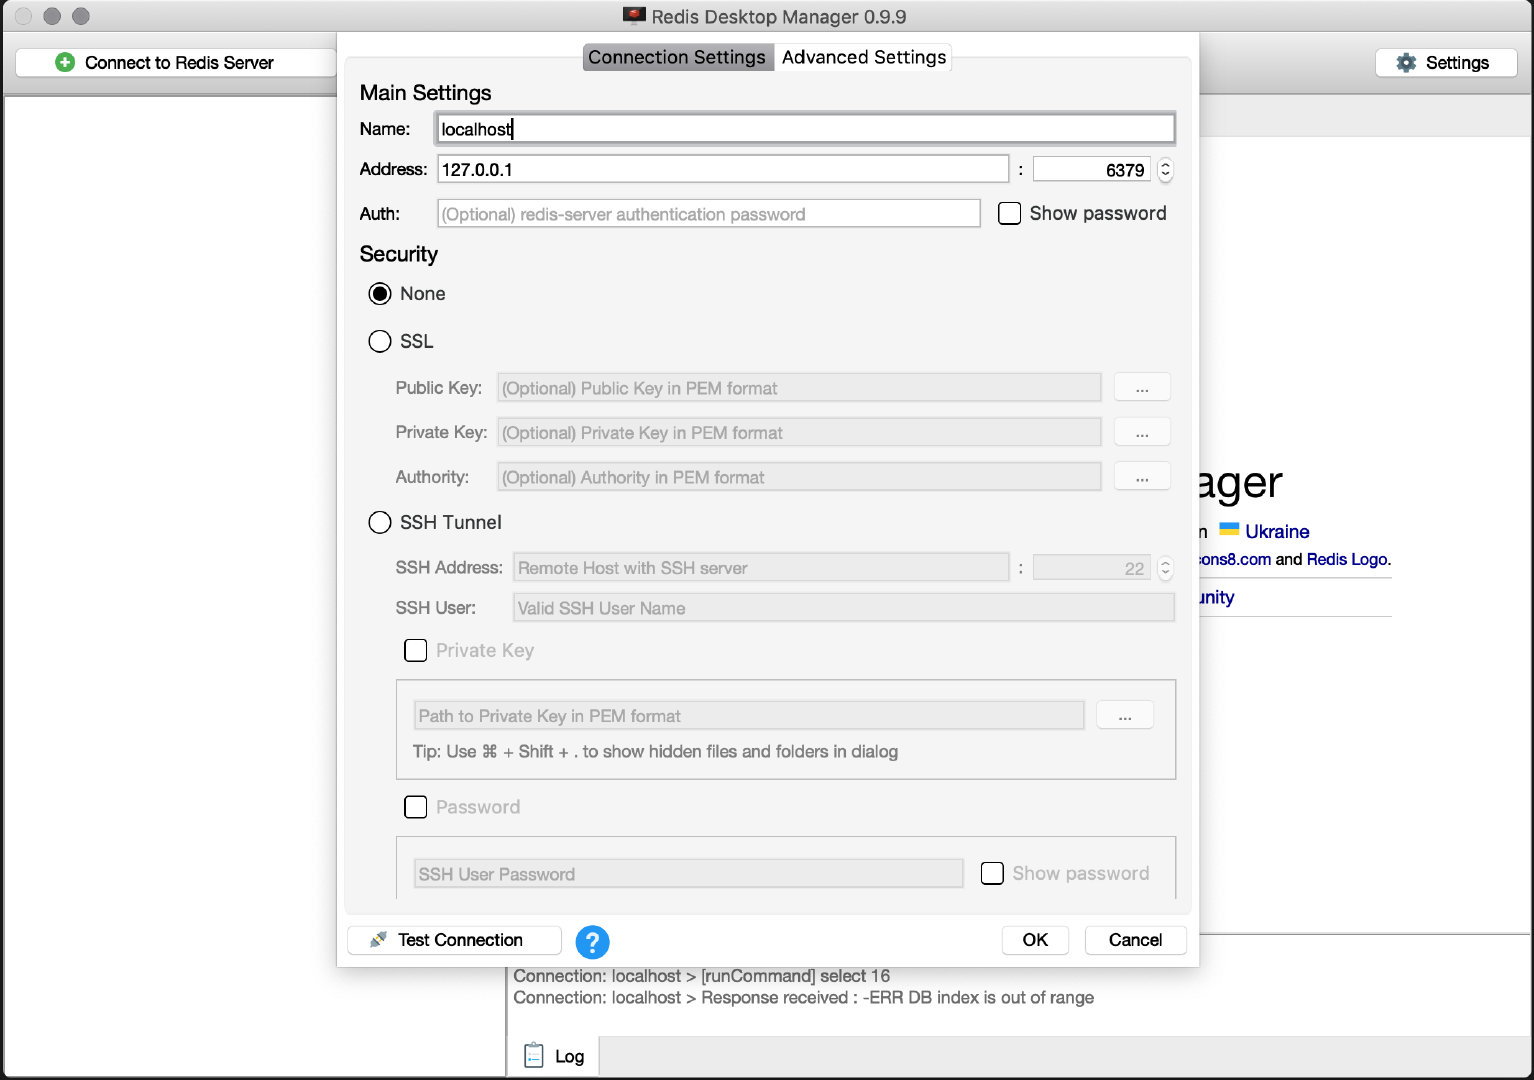Confirm dialog with OK button
Image resolution: width=1534 pixels, height=1080 pixels.
1035,940
